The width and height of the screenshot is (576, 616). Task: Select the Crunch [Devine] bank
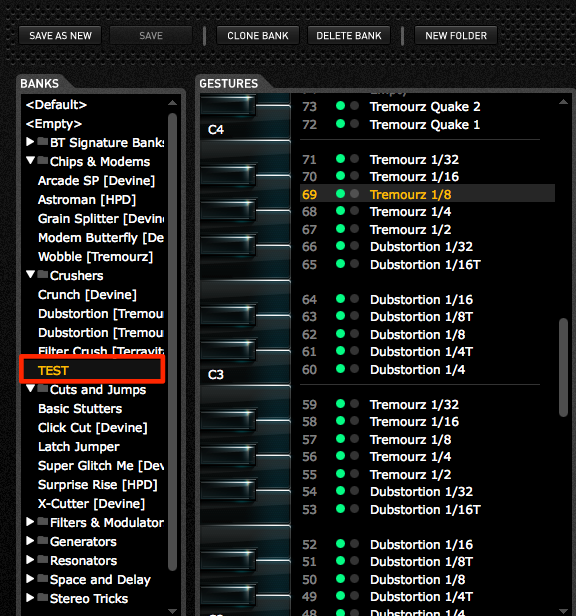click(87, 295)
